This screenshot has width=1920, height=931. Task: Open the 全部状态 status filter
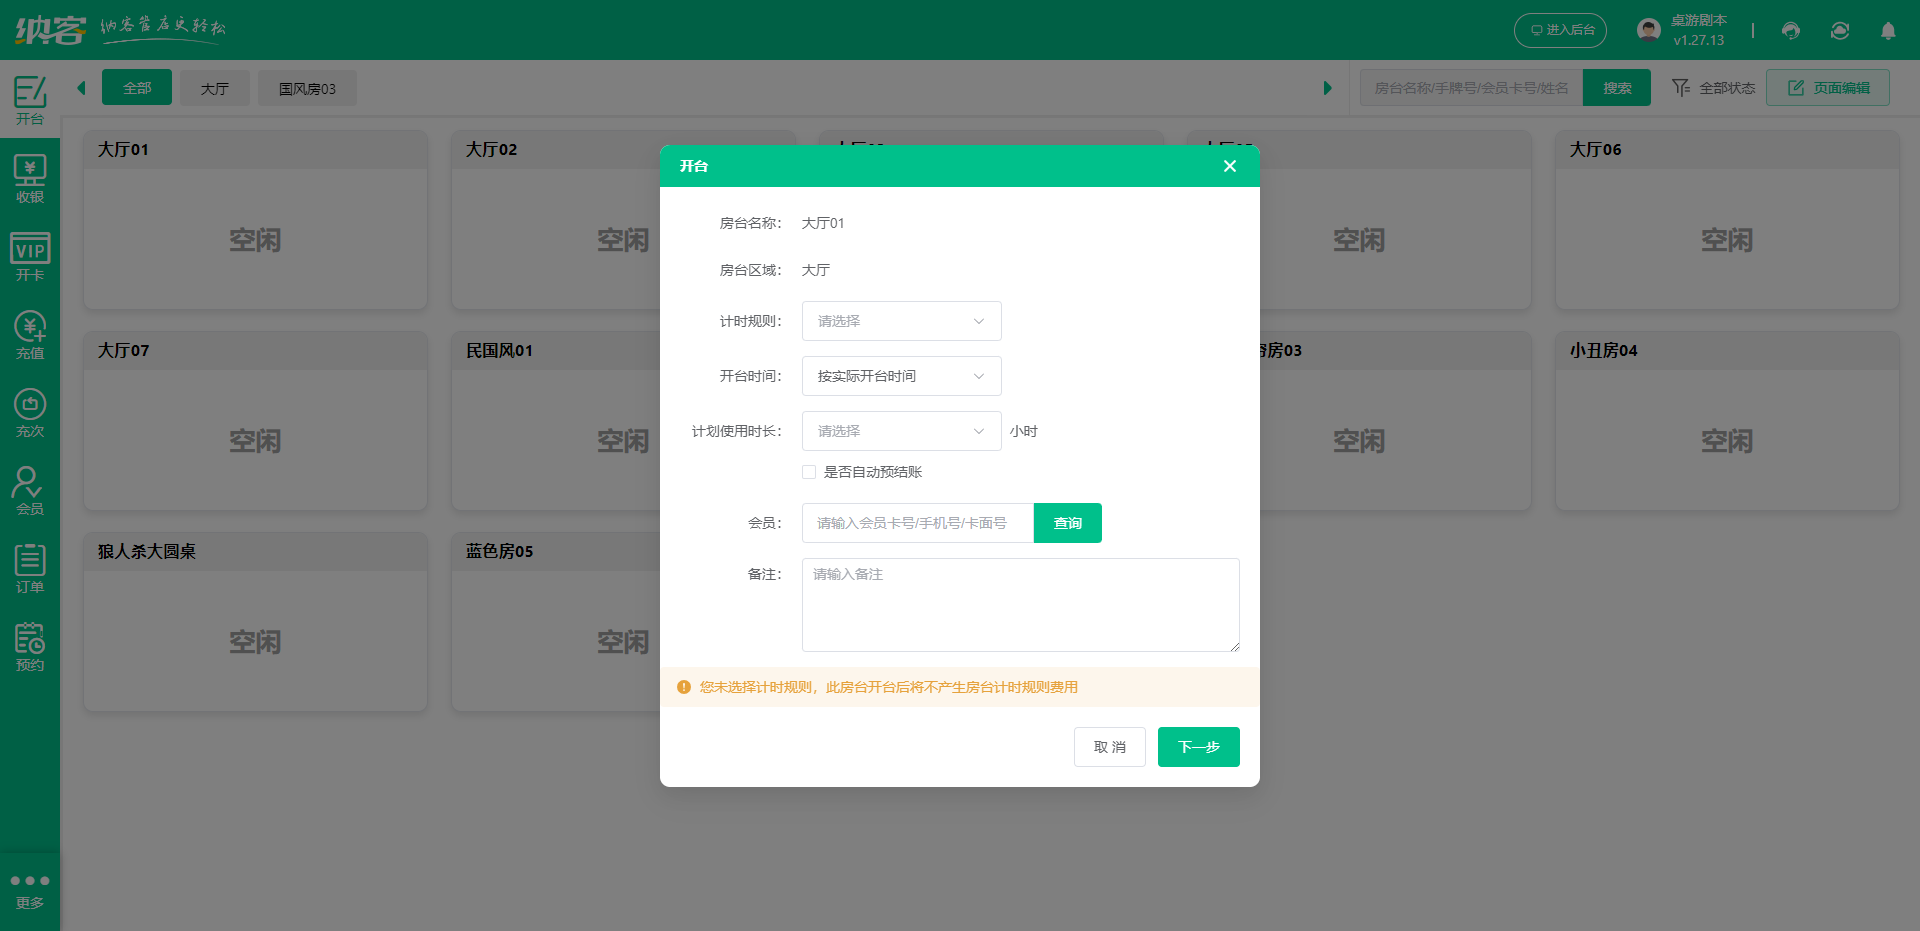point(1712,88)
